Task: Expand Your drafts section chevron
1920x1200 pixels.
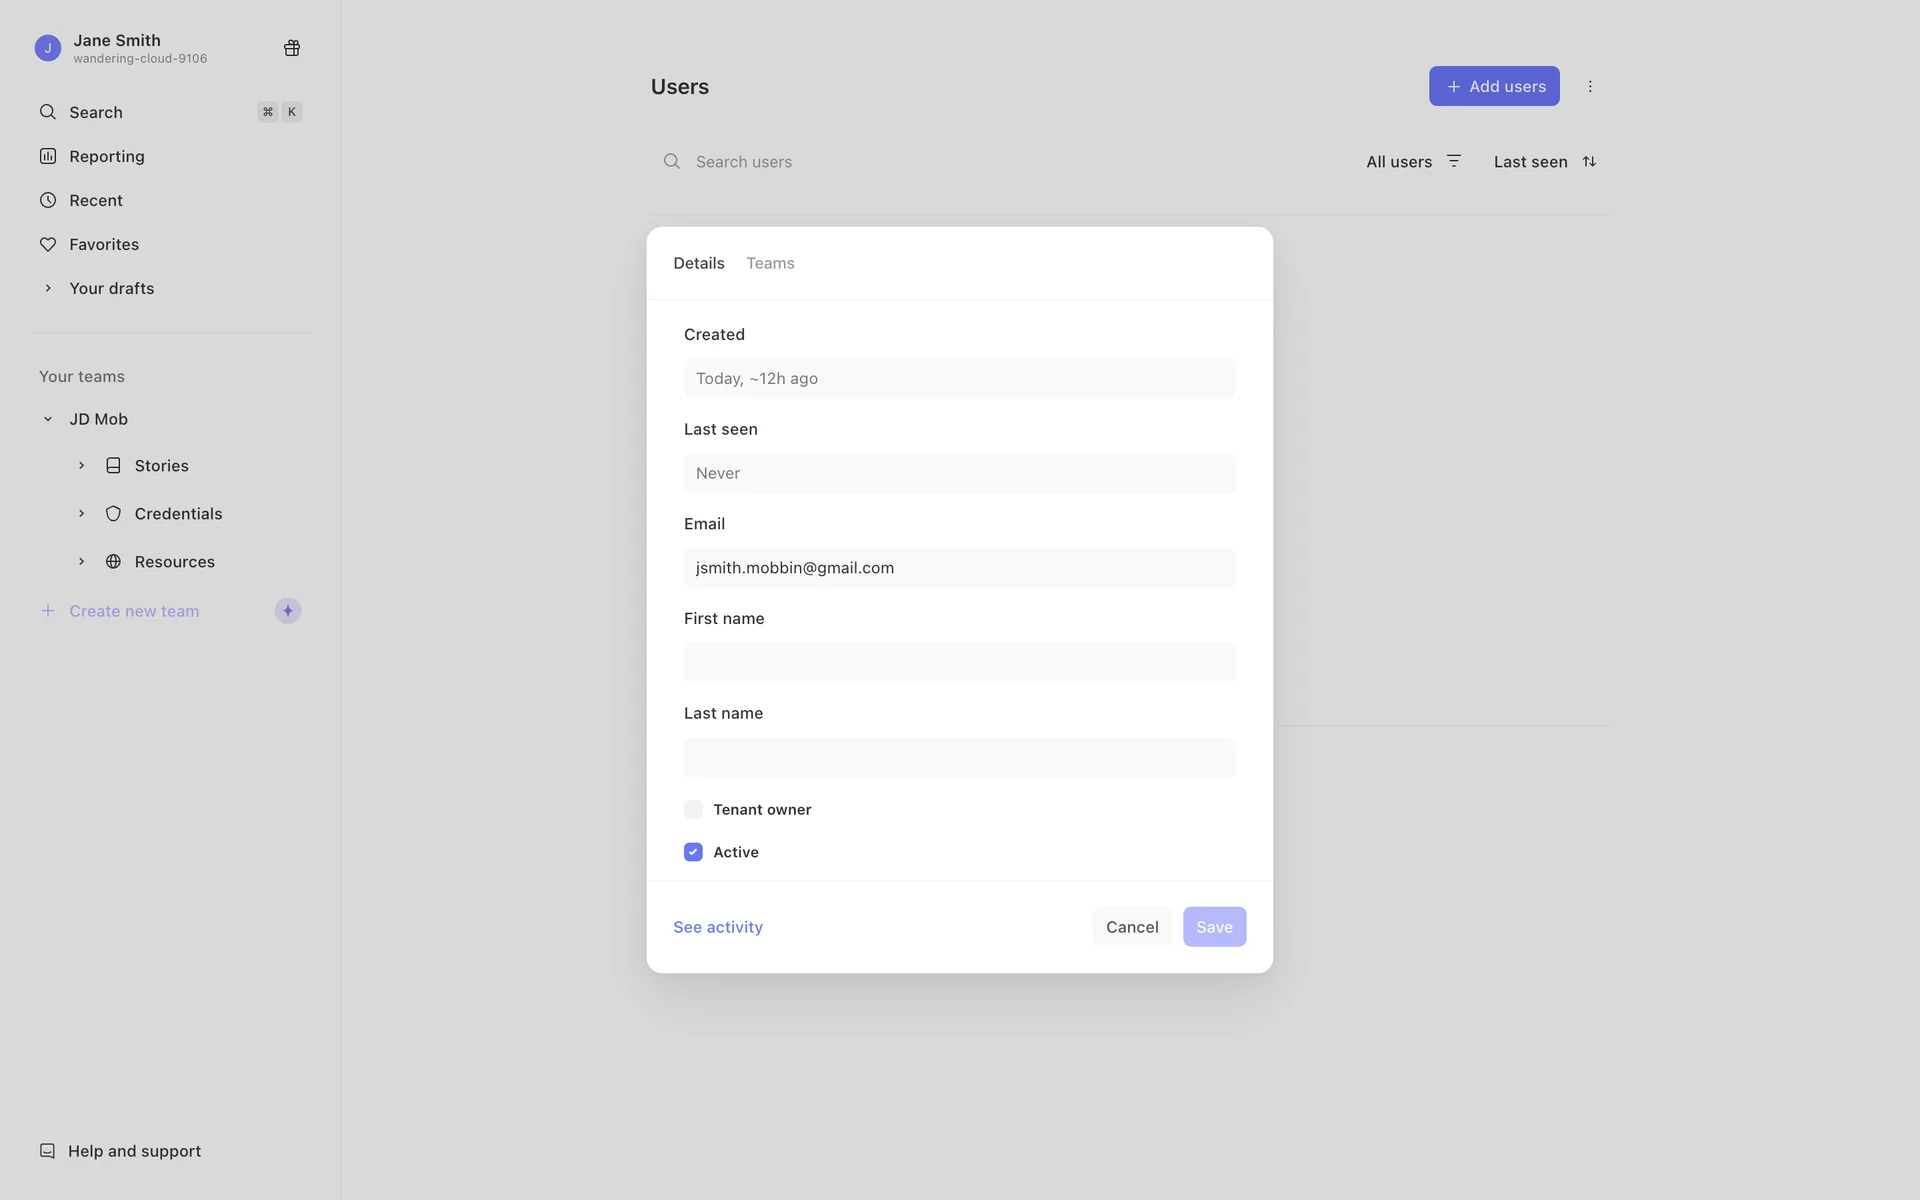Action: (x=48, y=288)
